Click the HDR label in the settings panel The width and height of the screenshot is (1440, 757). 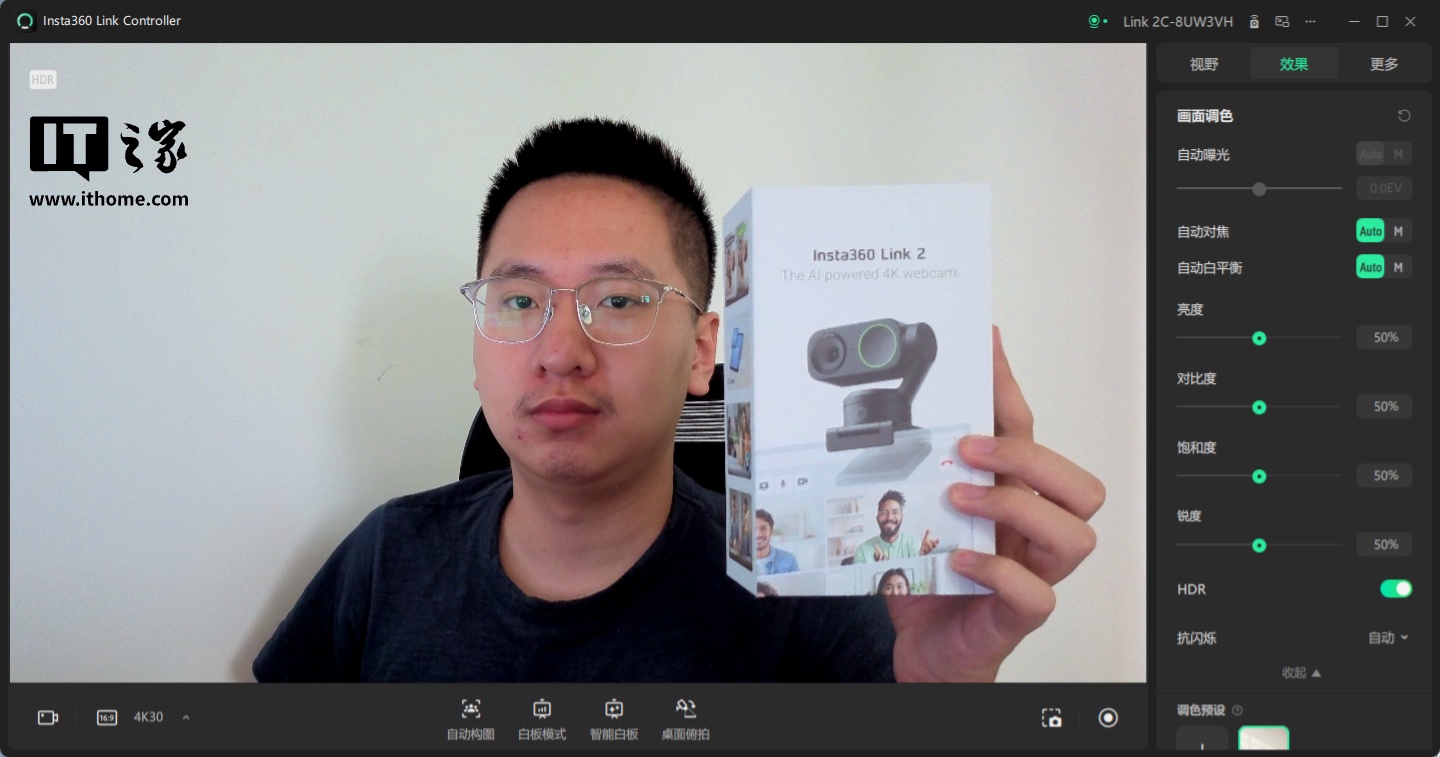(x=1192, y=589)
